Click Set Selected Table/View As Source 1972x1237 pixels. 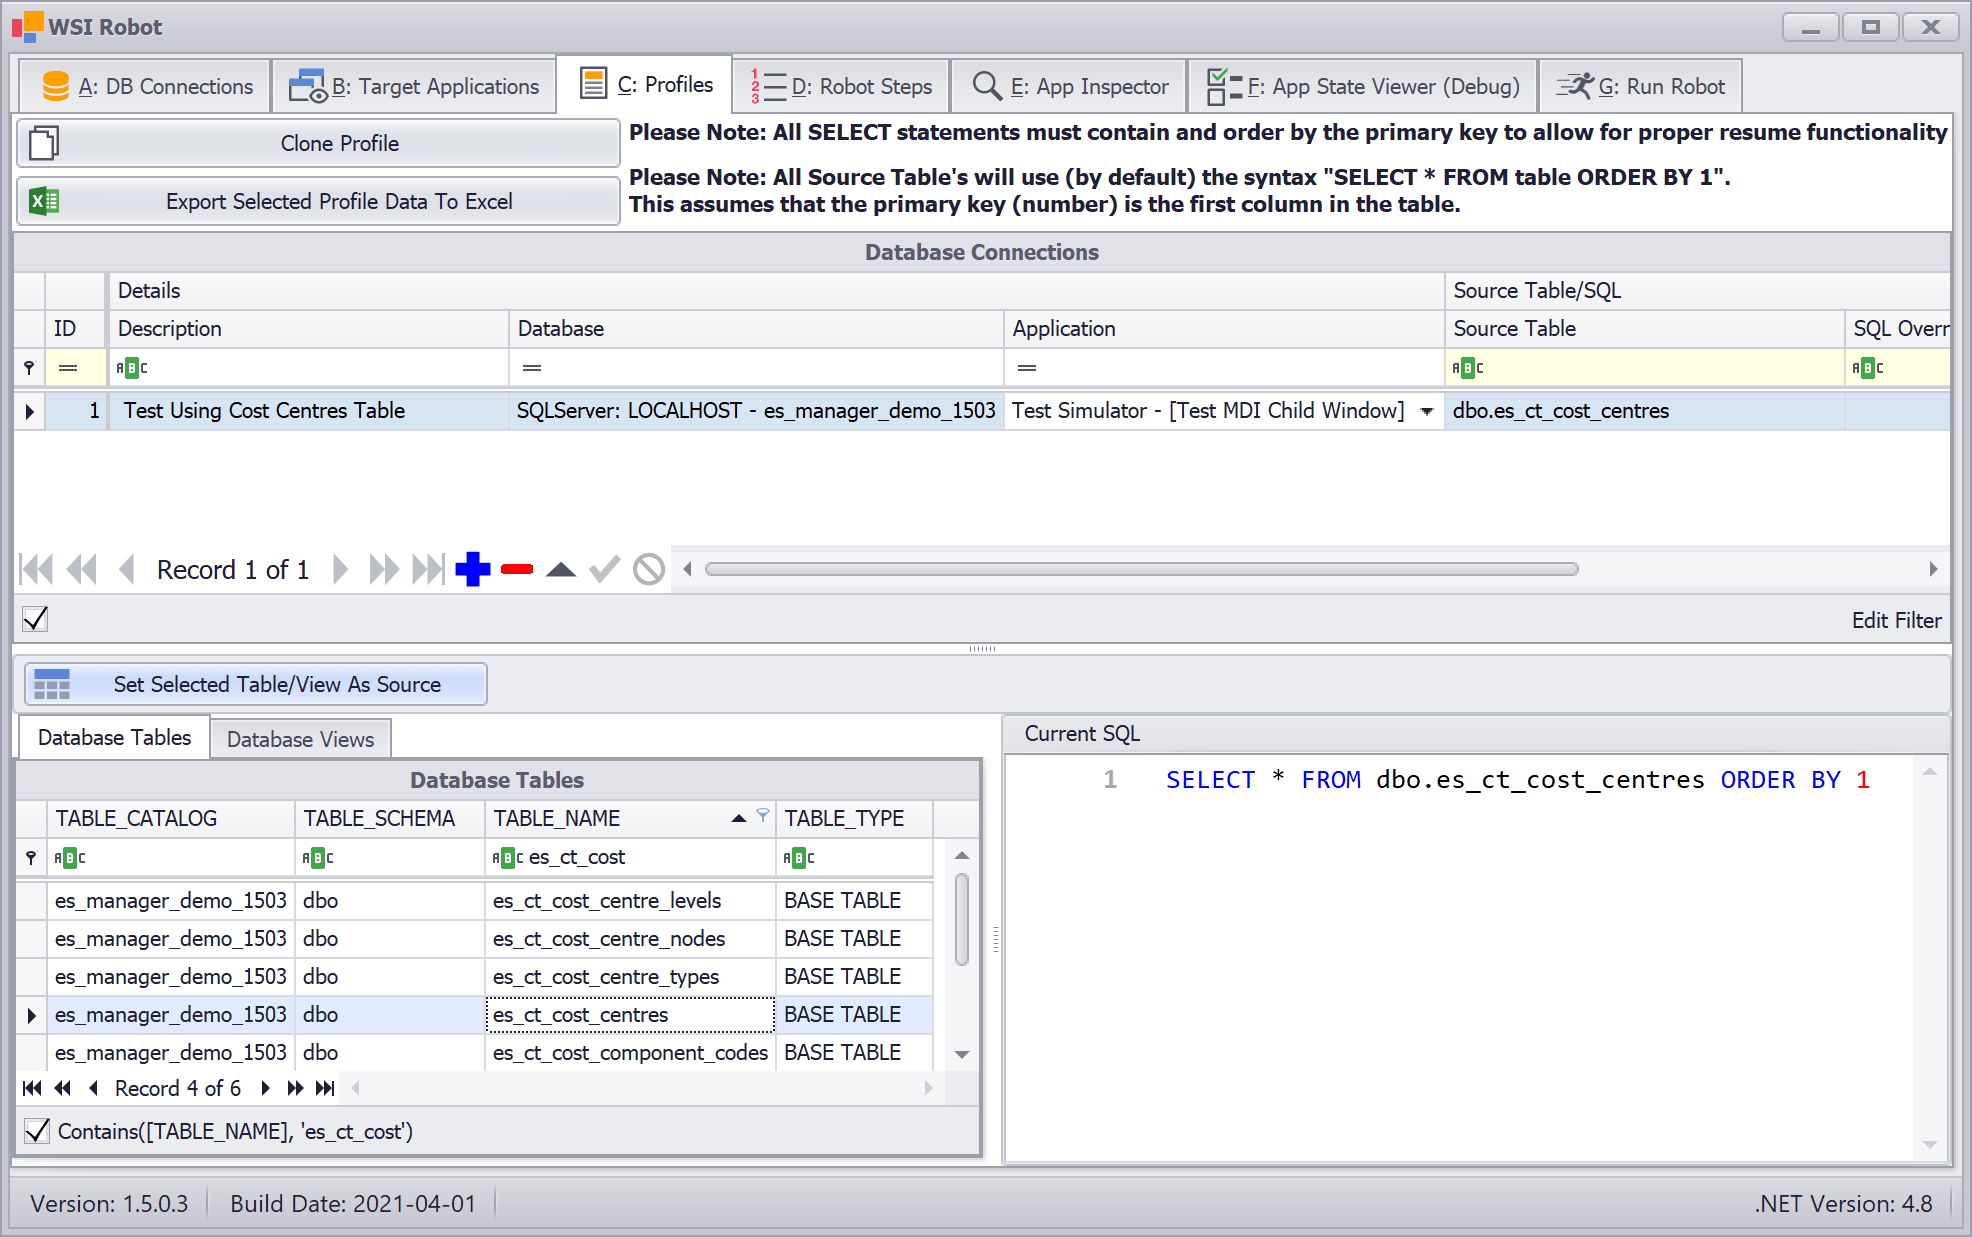[x=256, y=684]
